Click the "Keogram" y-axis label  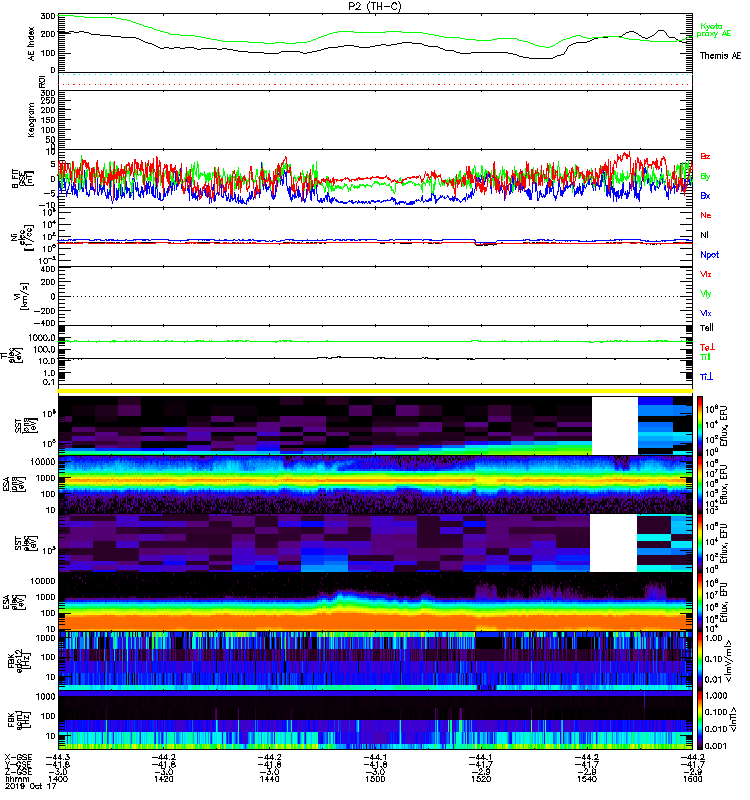click(31, 120)
